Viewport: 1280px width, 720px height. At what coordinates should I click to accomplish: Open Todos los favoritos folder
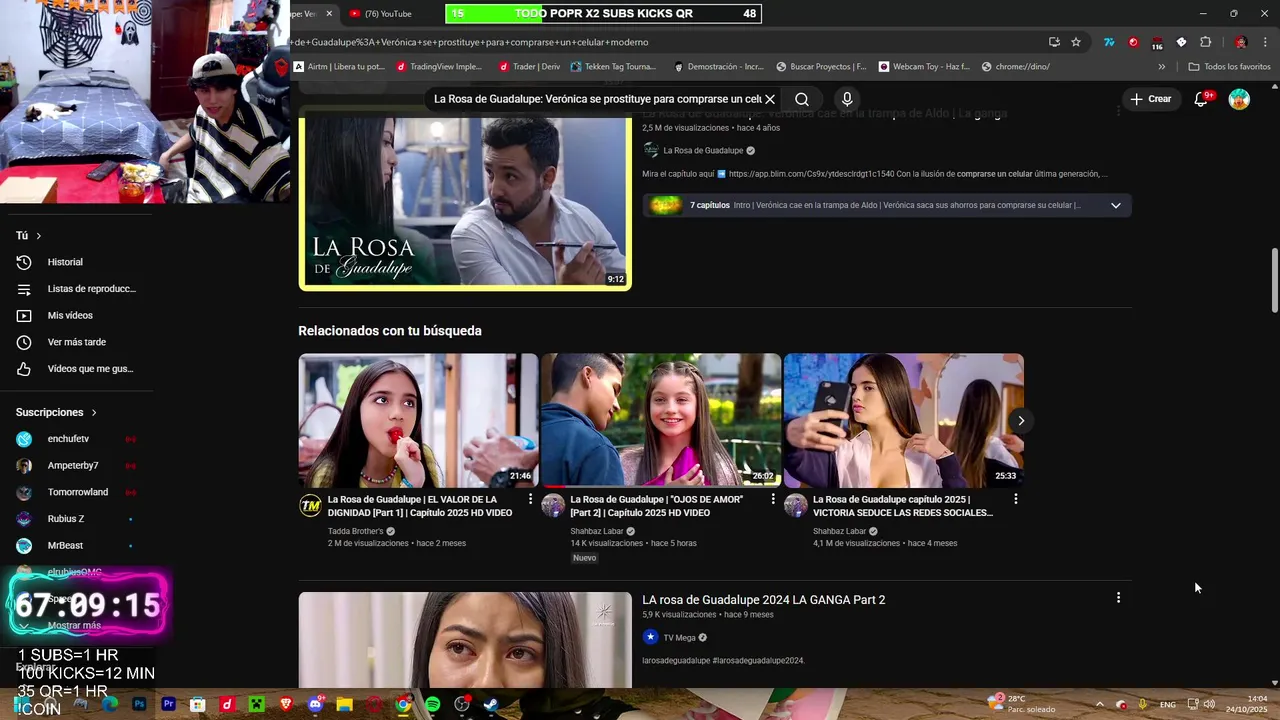pyautogui.click(x=1229, y=67)
